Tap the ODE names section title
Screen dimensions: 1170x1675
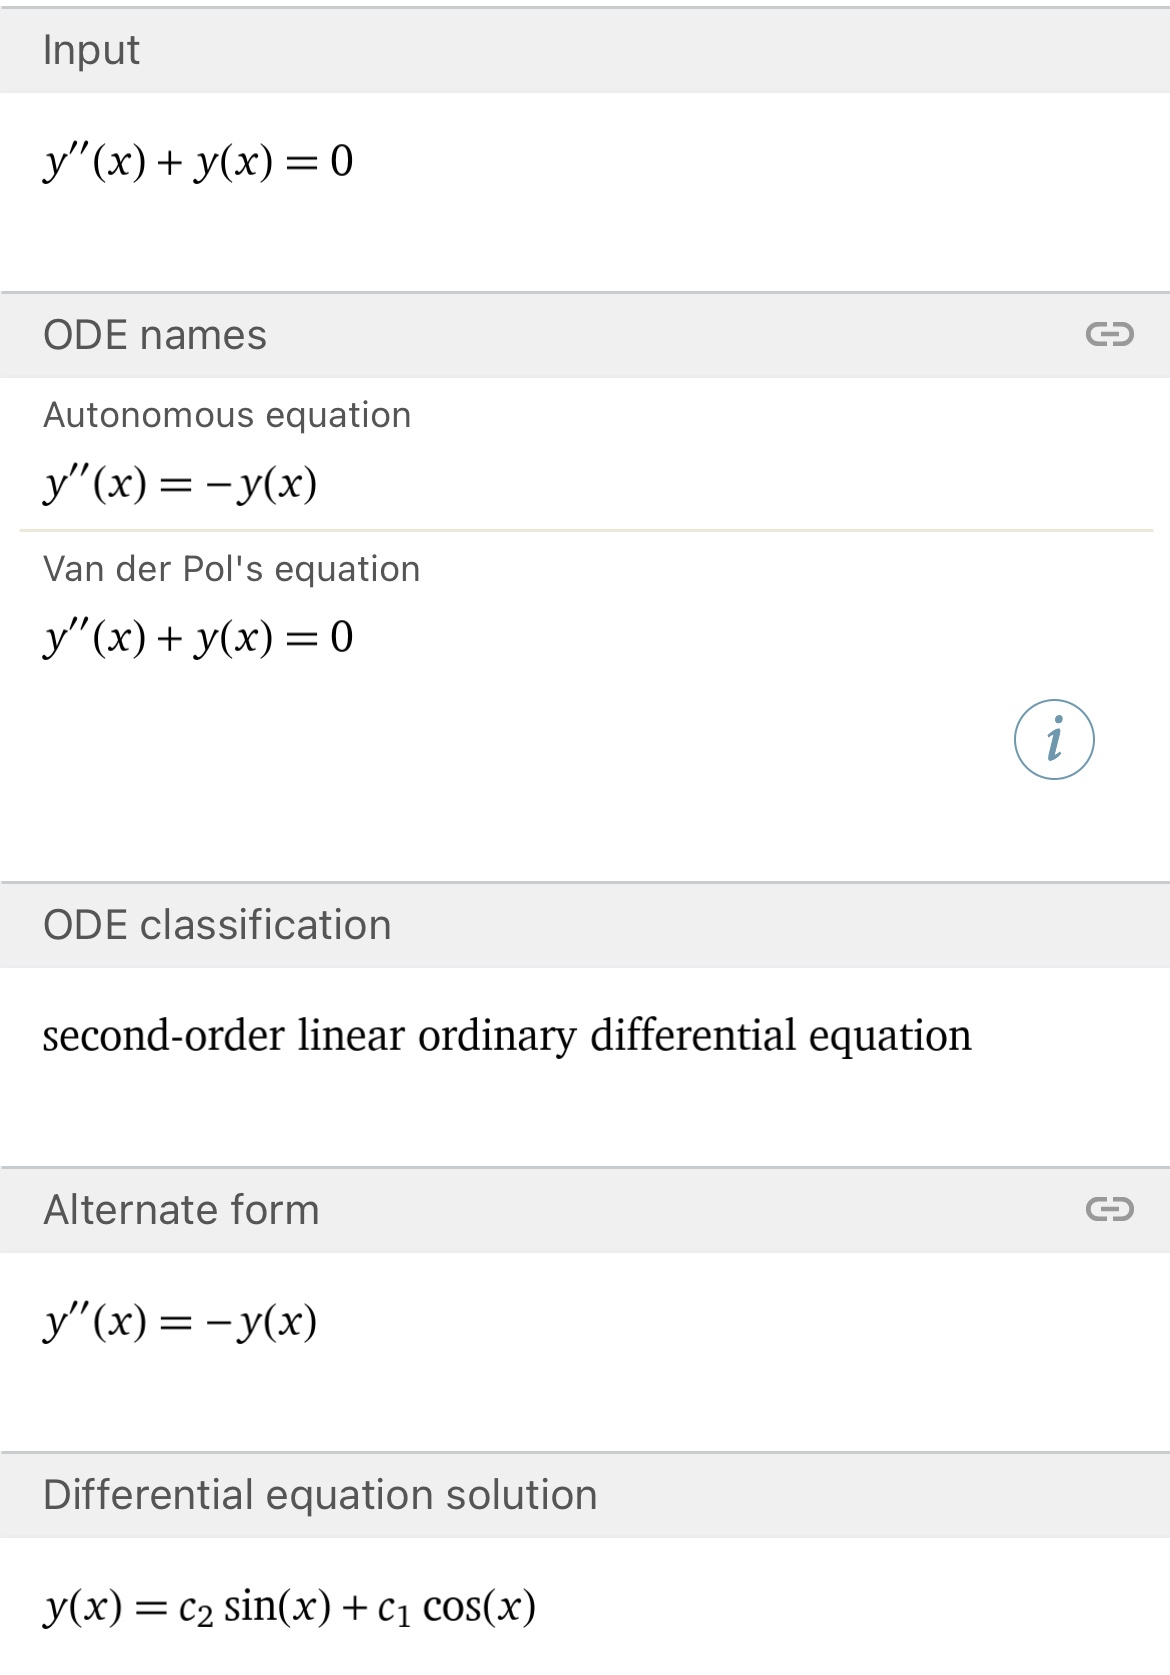point(155,335)
